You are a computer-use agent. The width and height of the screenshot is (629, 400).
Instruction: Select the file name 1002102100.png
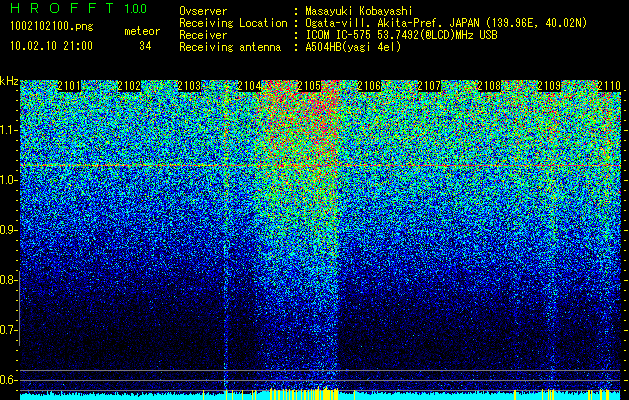click(x=52, y=27)
